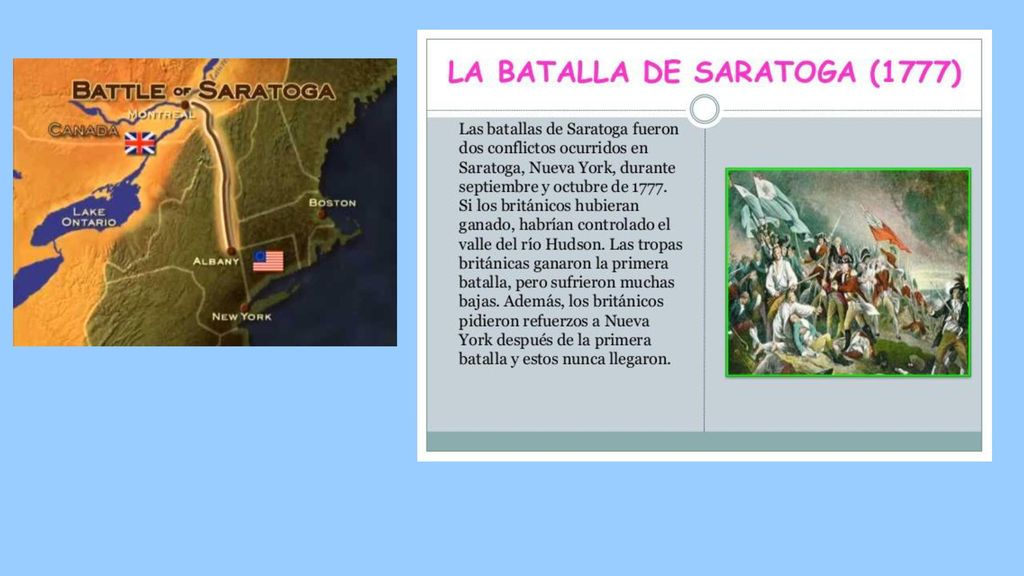Click the red dot marker at Boston

321,214
